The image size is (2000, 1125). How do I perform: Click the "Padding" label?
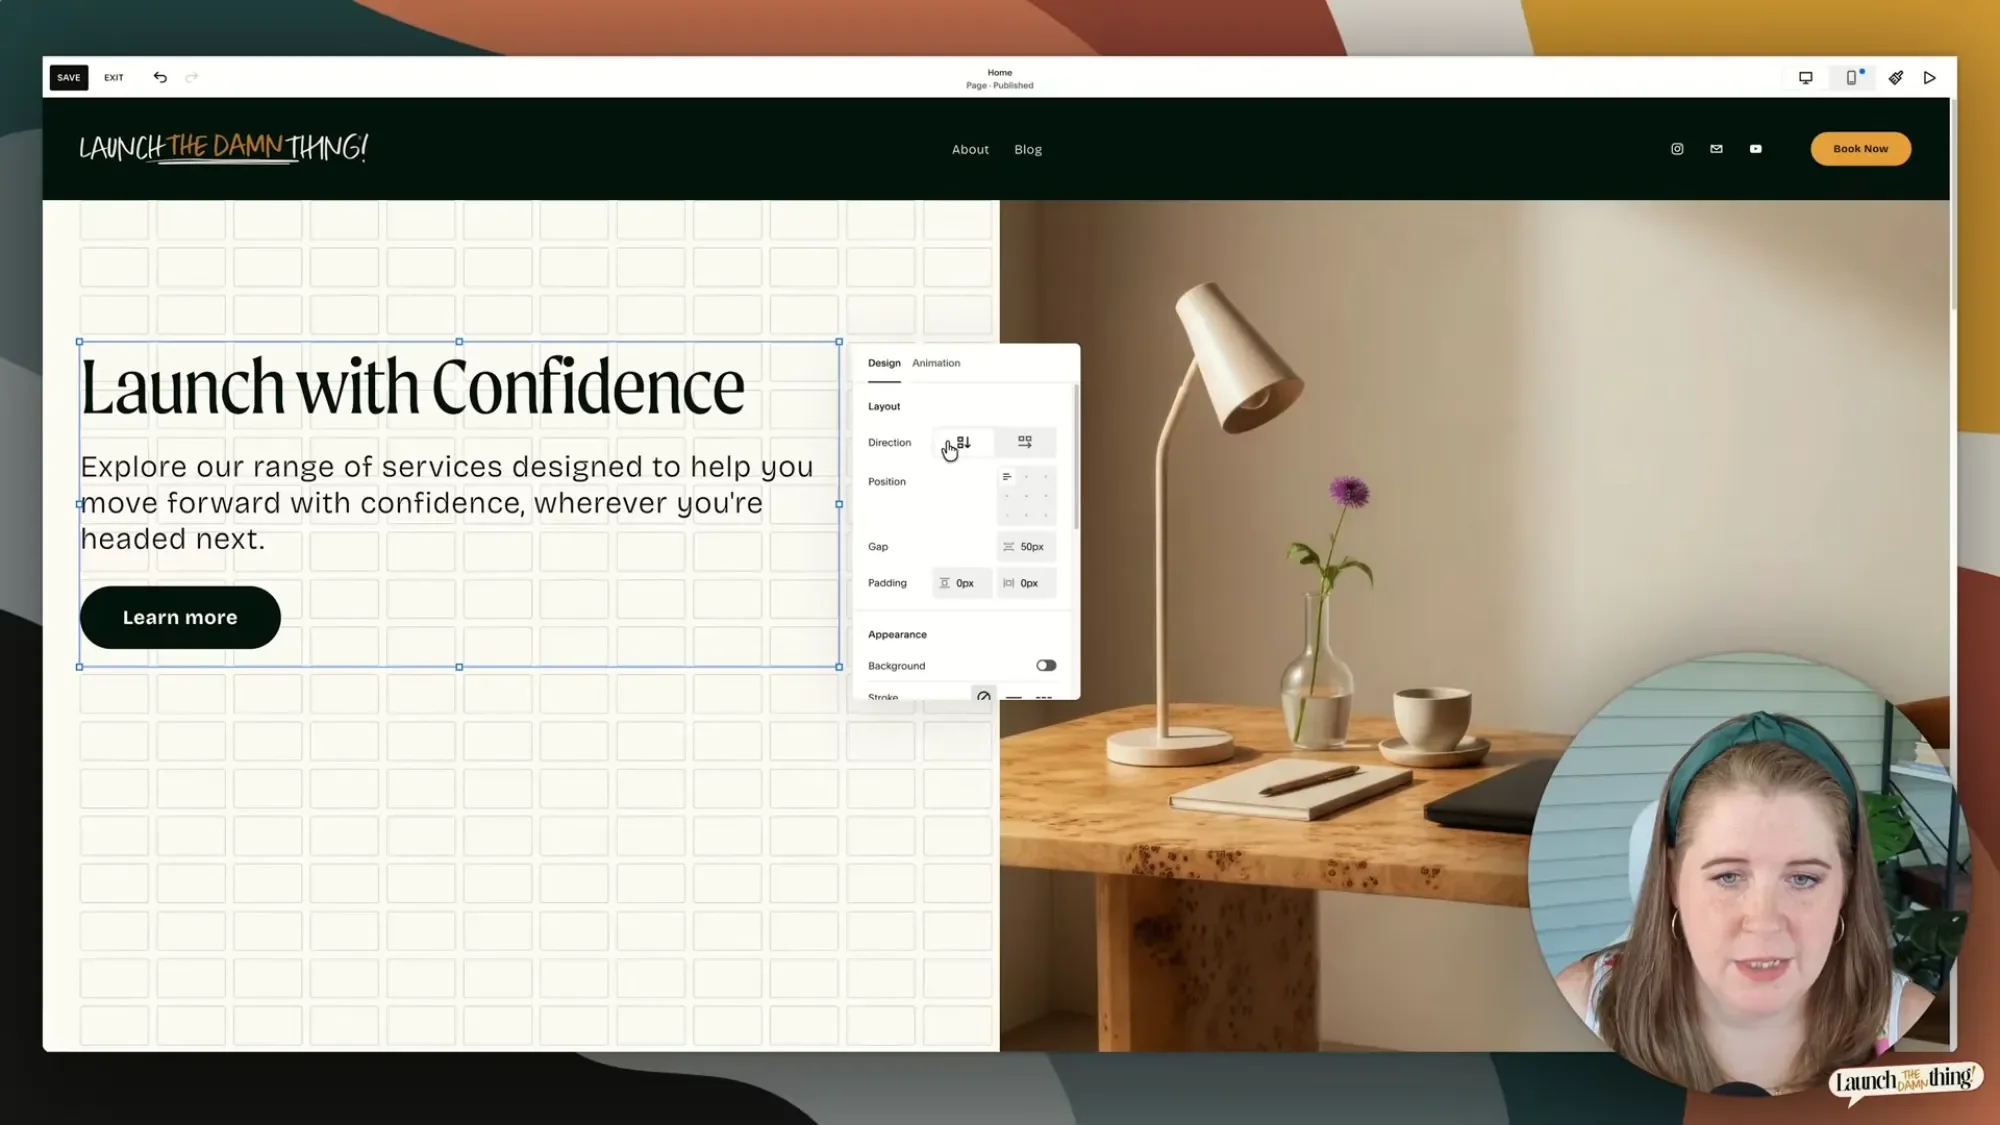[887, 583]
